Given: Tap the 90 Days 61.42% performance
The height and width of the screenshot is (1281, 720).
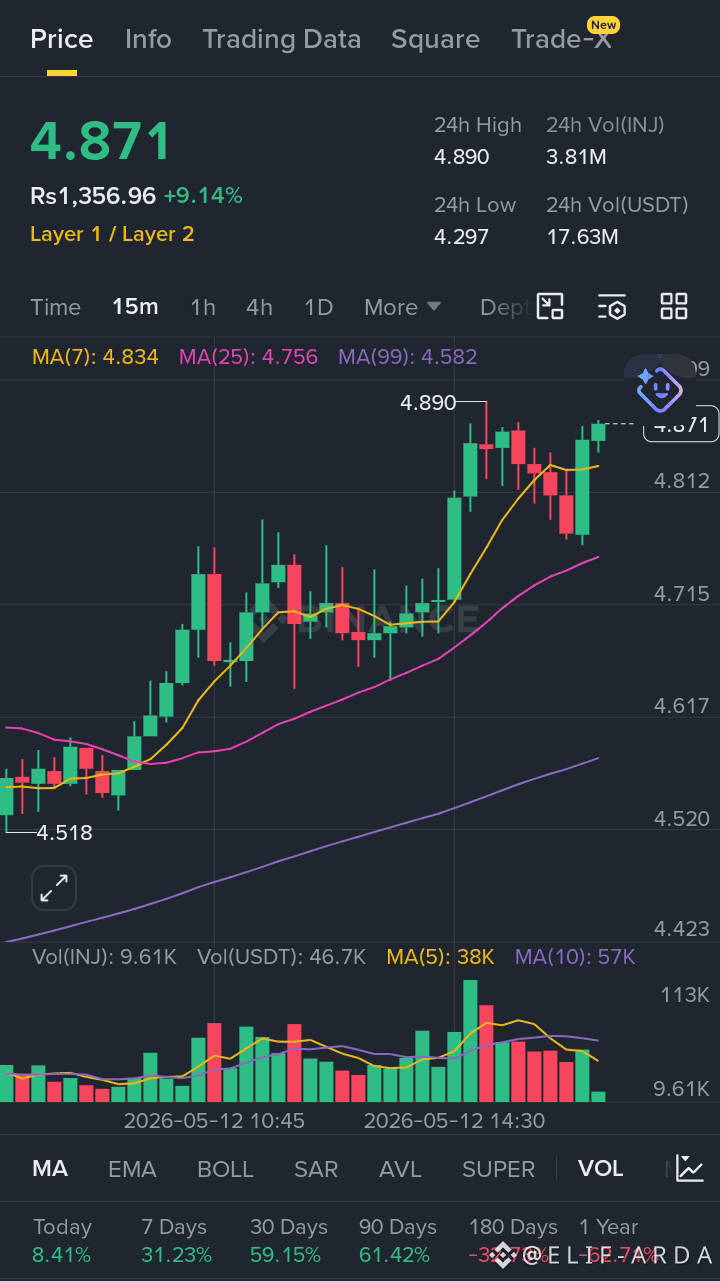Looking at the screenshot, I should 398,1241.
